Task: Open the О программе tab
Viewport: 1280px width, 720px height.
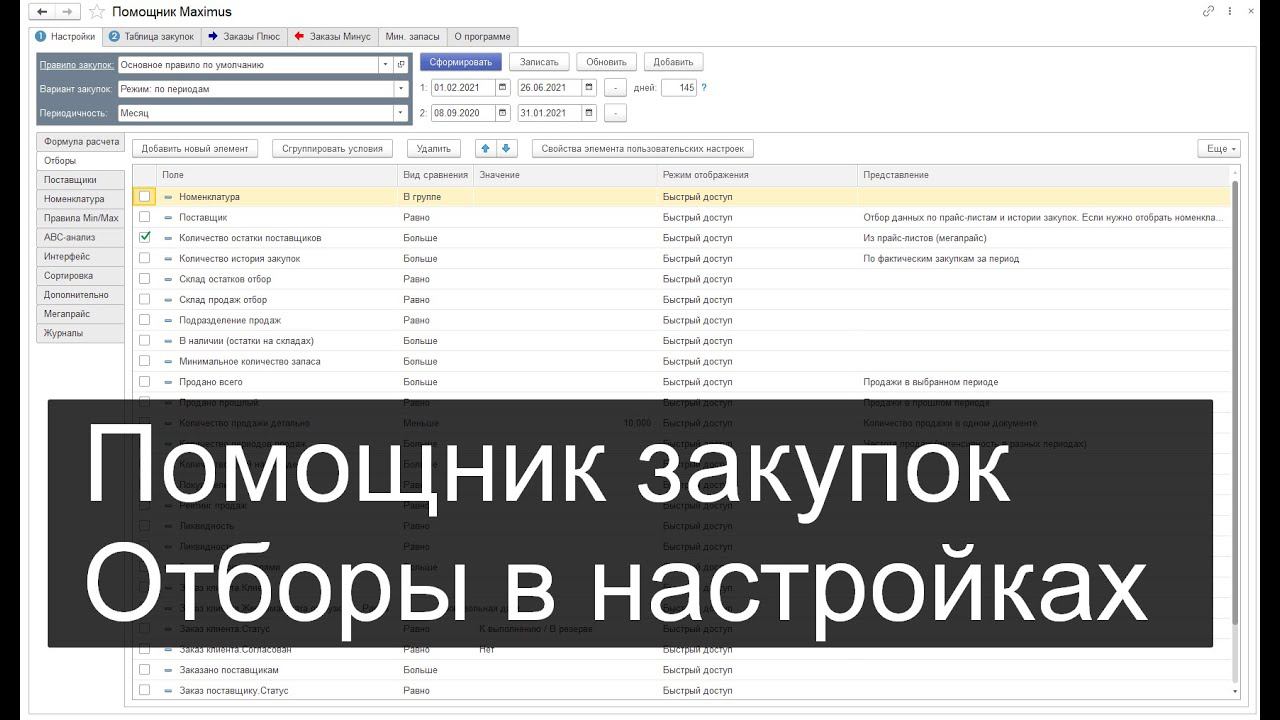Action: tap(482, 36)
